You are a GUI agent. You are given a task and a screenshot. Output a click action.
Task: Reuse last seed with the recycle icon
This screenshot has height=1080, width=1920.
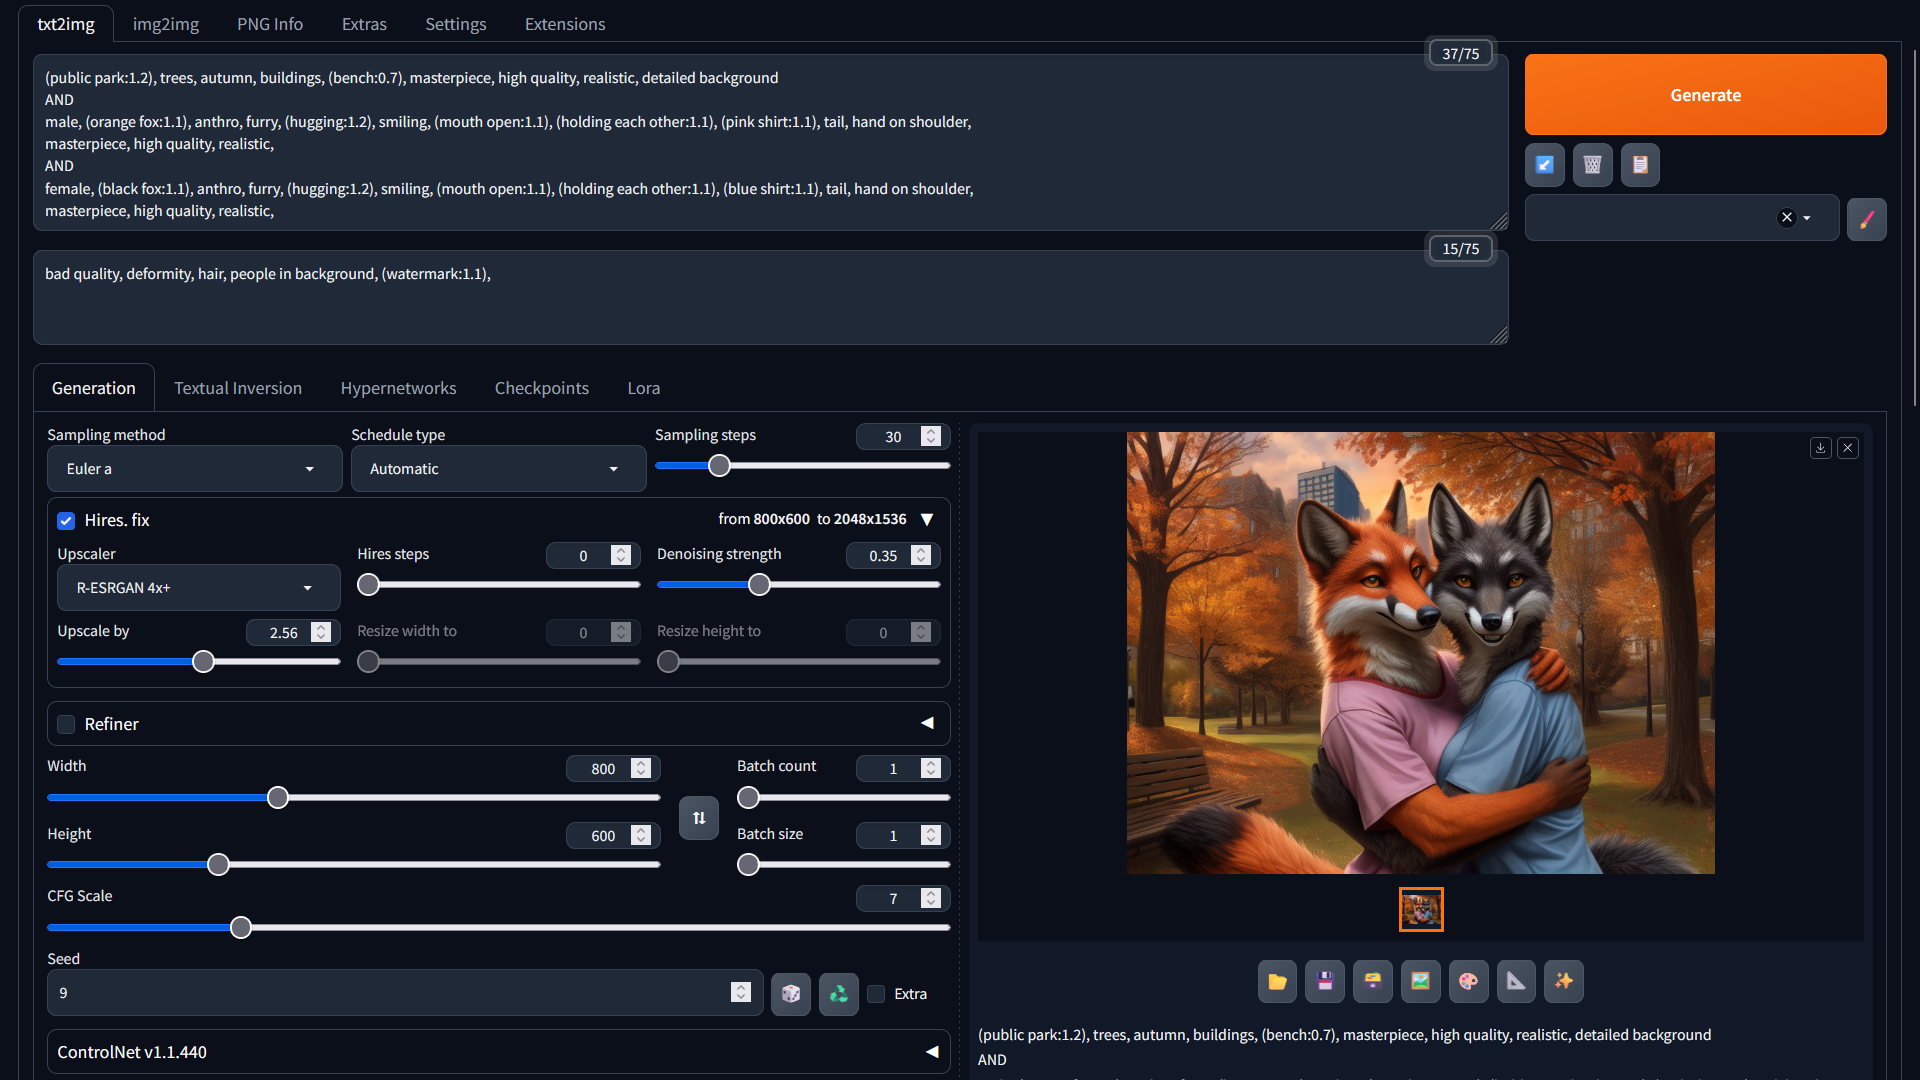click(838, 994)
